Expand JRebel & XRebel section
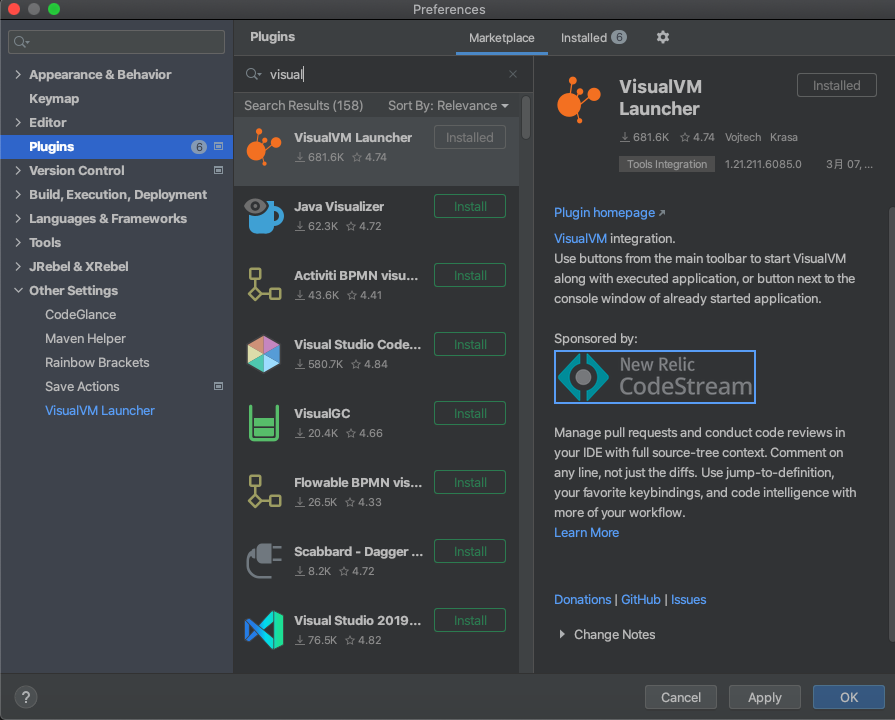The image size is (895, 720). 18,267
